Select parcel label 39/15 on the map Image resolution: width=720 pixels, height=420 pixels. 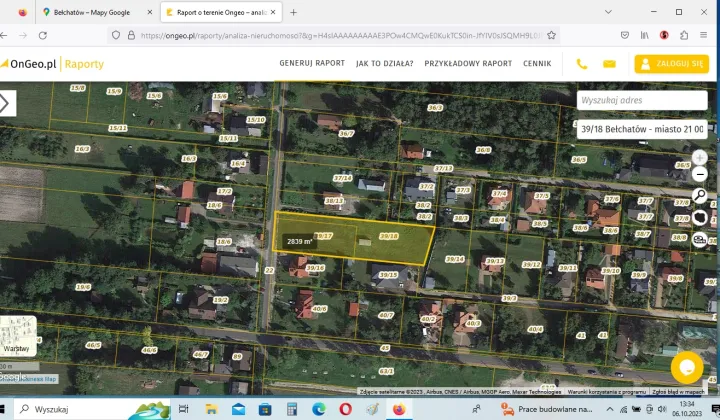[388, 275]
